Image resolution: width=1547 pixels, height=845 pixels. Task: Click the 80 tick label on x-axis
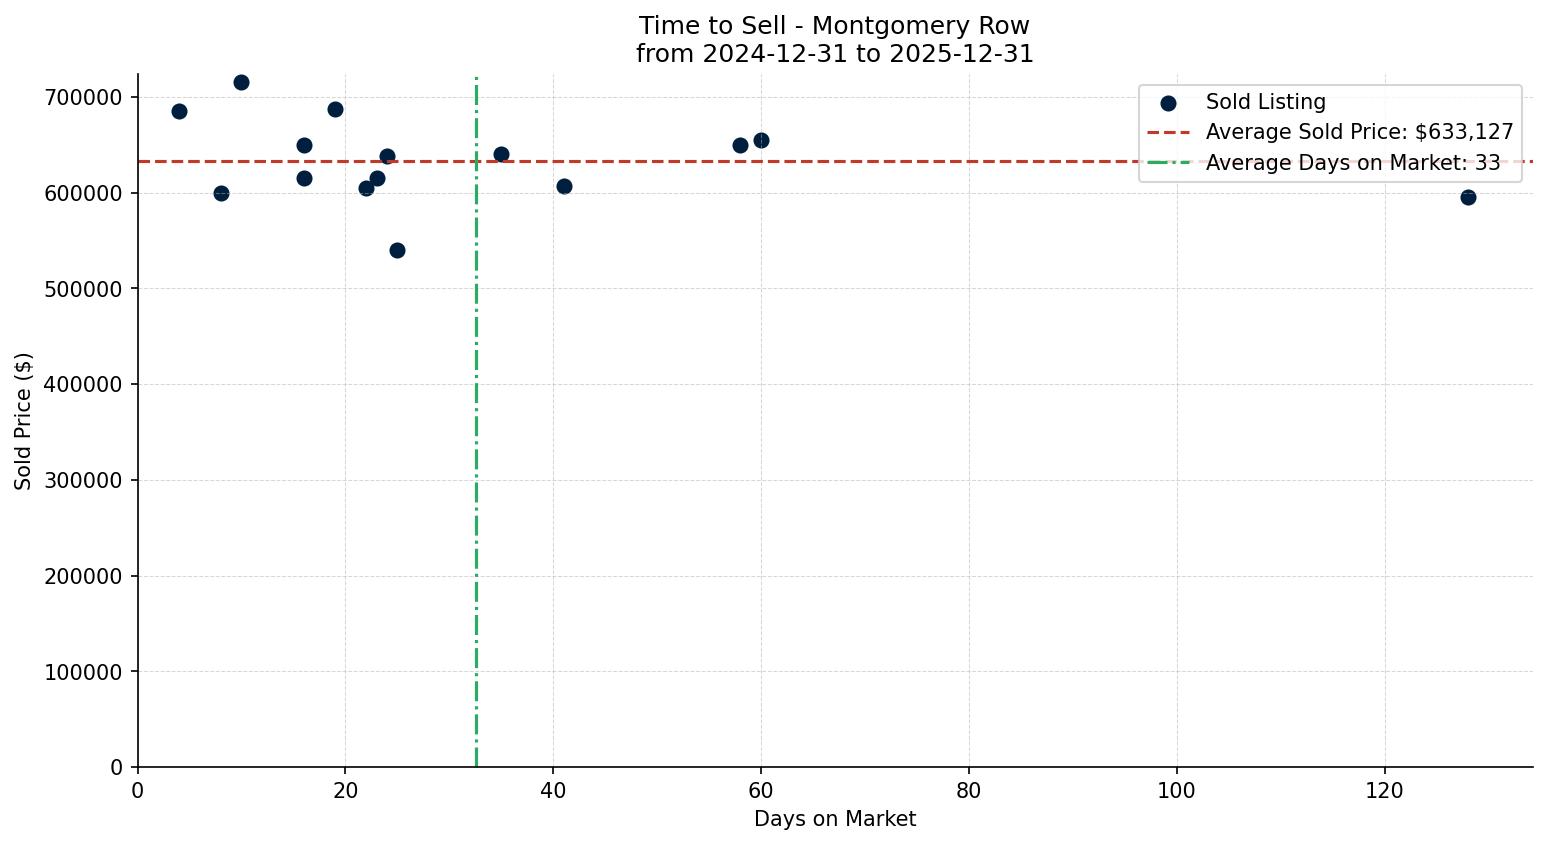point(968,791)
